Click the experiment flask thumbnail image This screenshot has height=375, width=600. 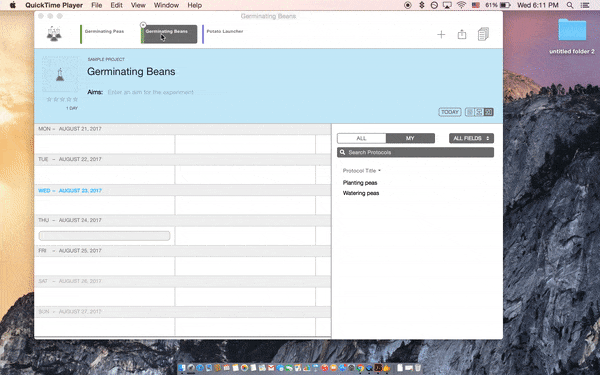coord(60,74)
